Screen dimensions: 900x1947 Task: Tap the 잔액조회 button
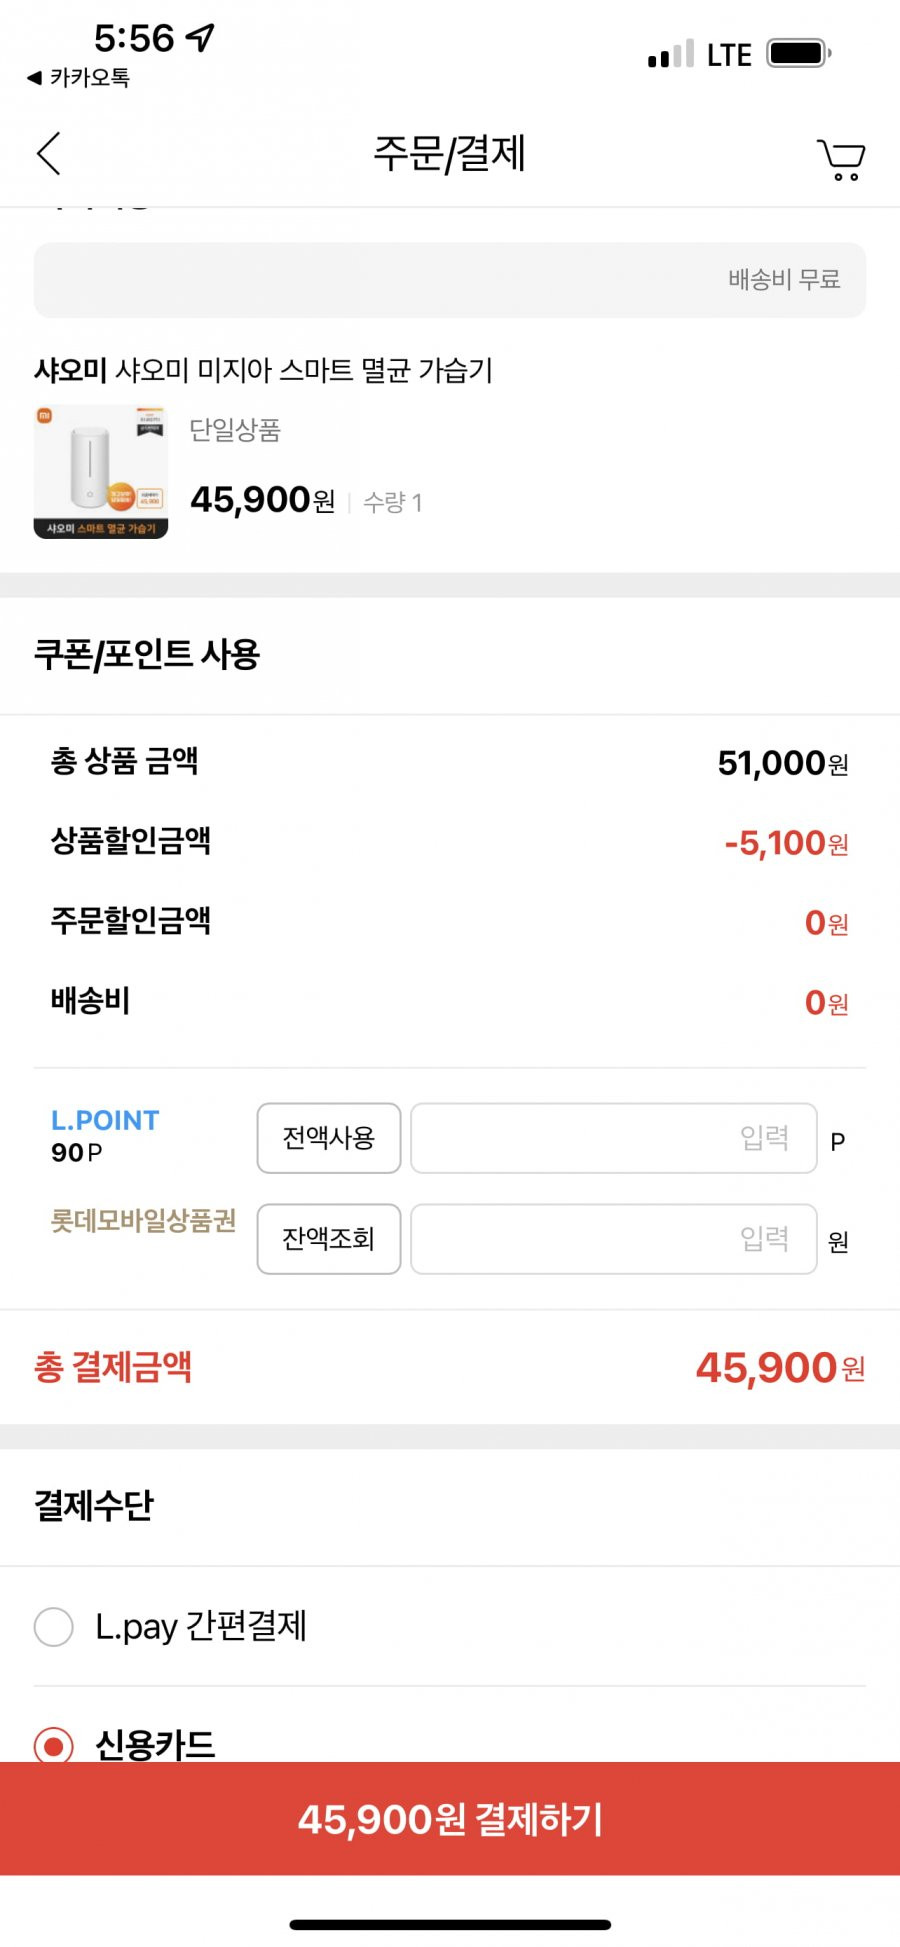(329, 1239)
